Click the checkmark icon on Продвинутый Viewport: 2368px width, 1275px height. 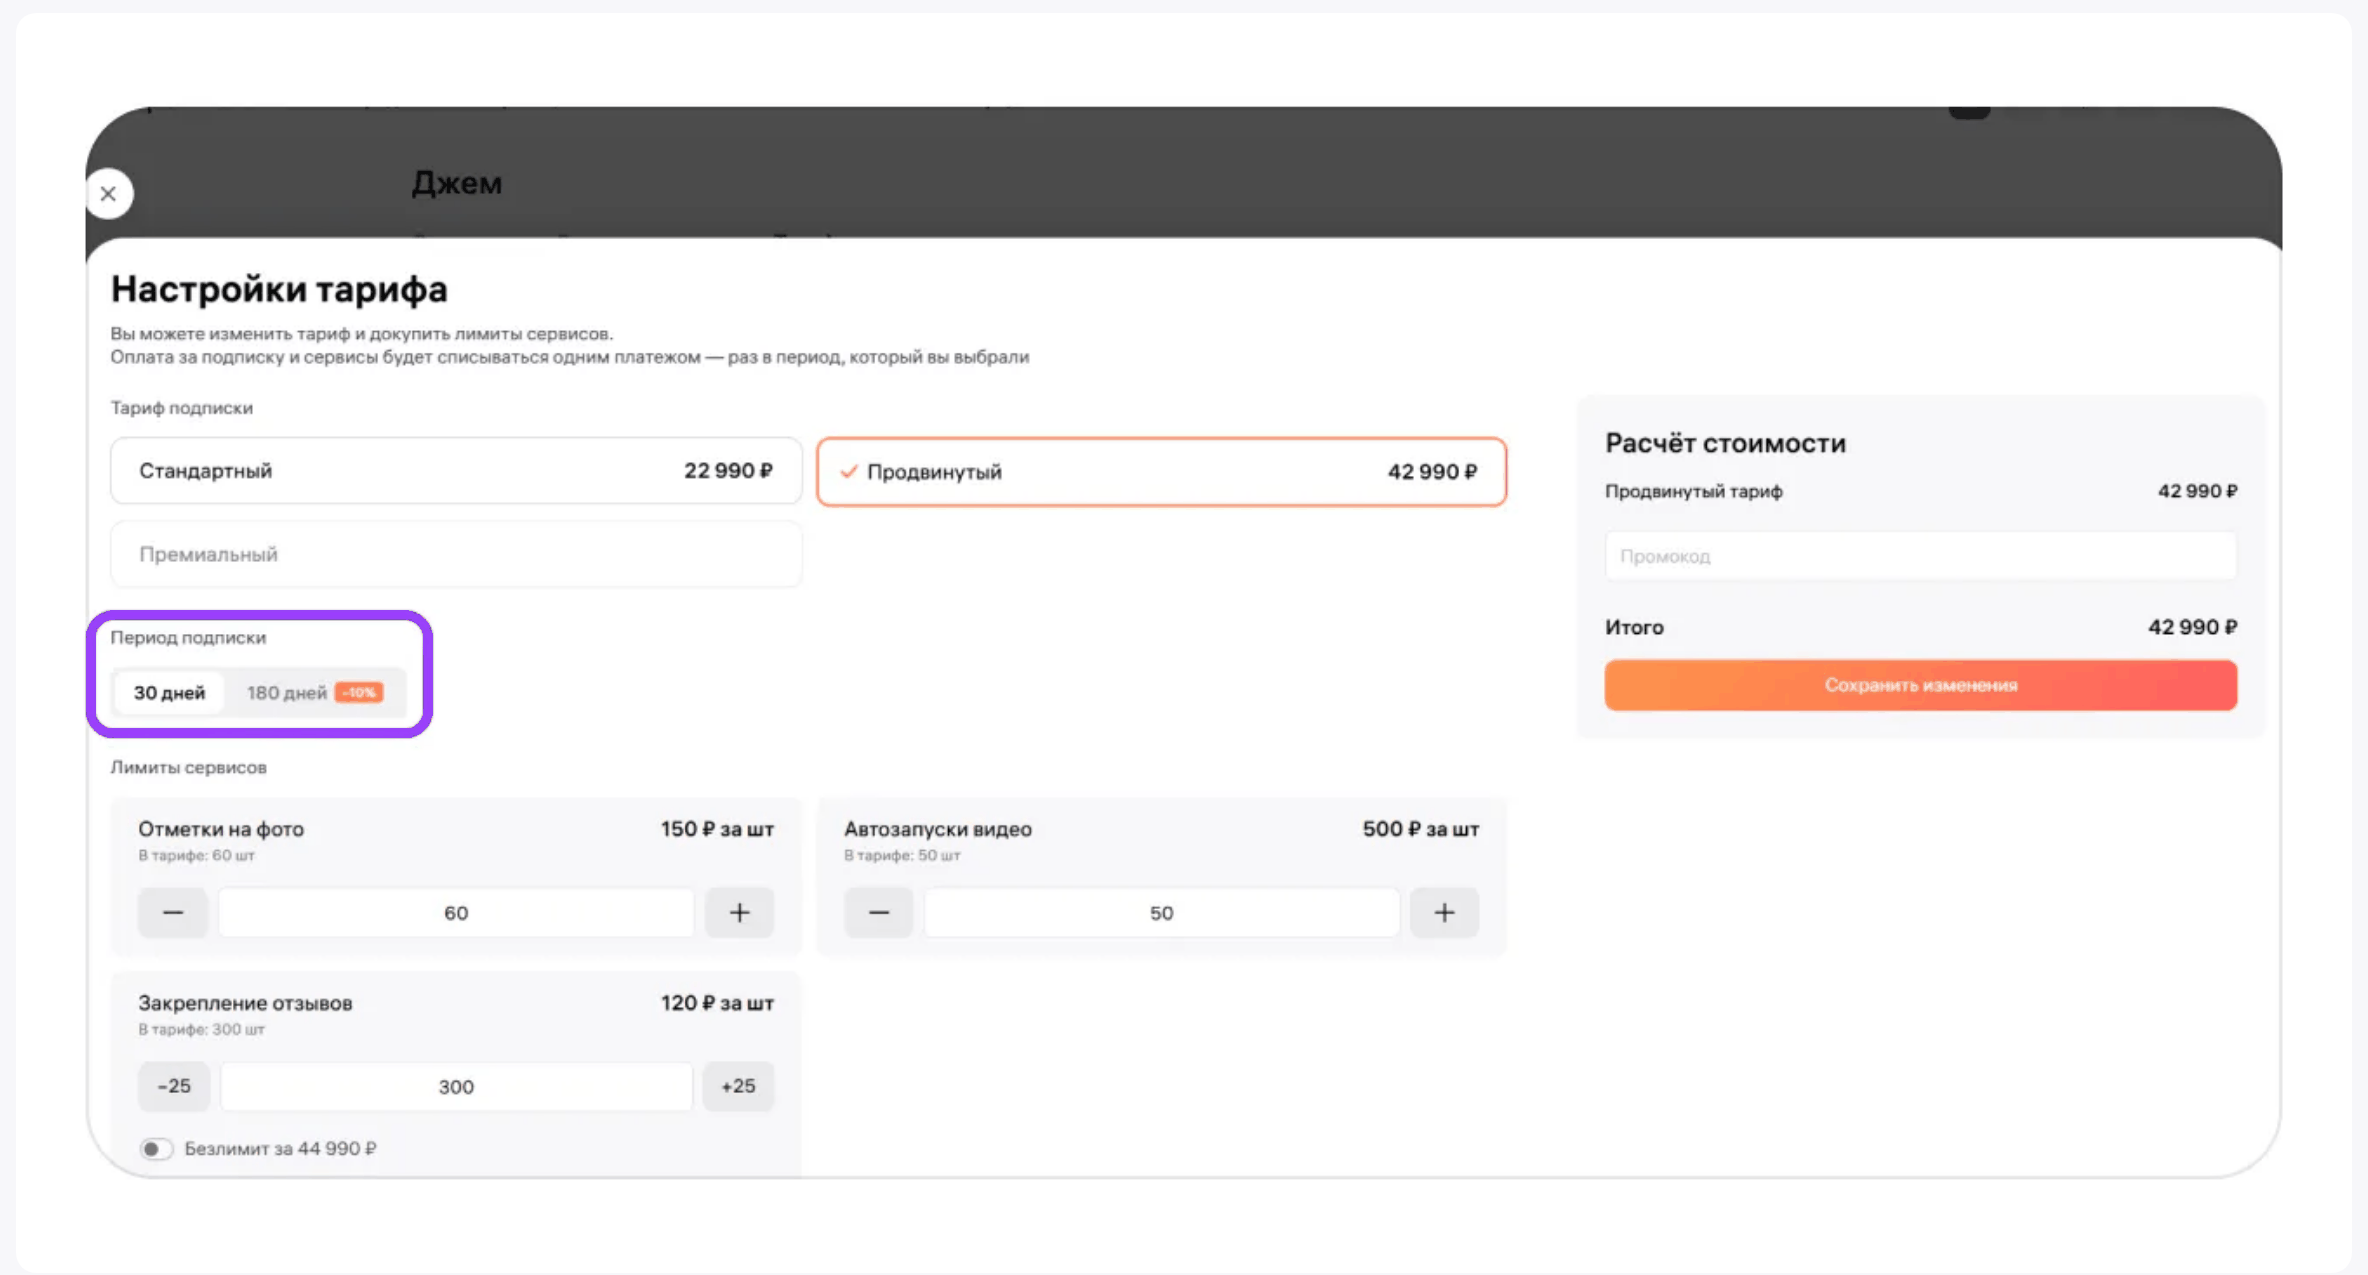coord(849,472)
